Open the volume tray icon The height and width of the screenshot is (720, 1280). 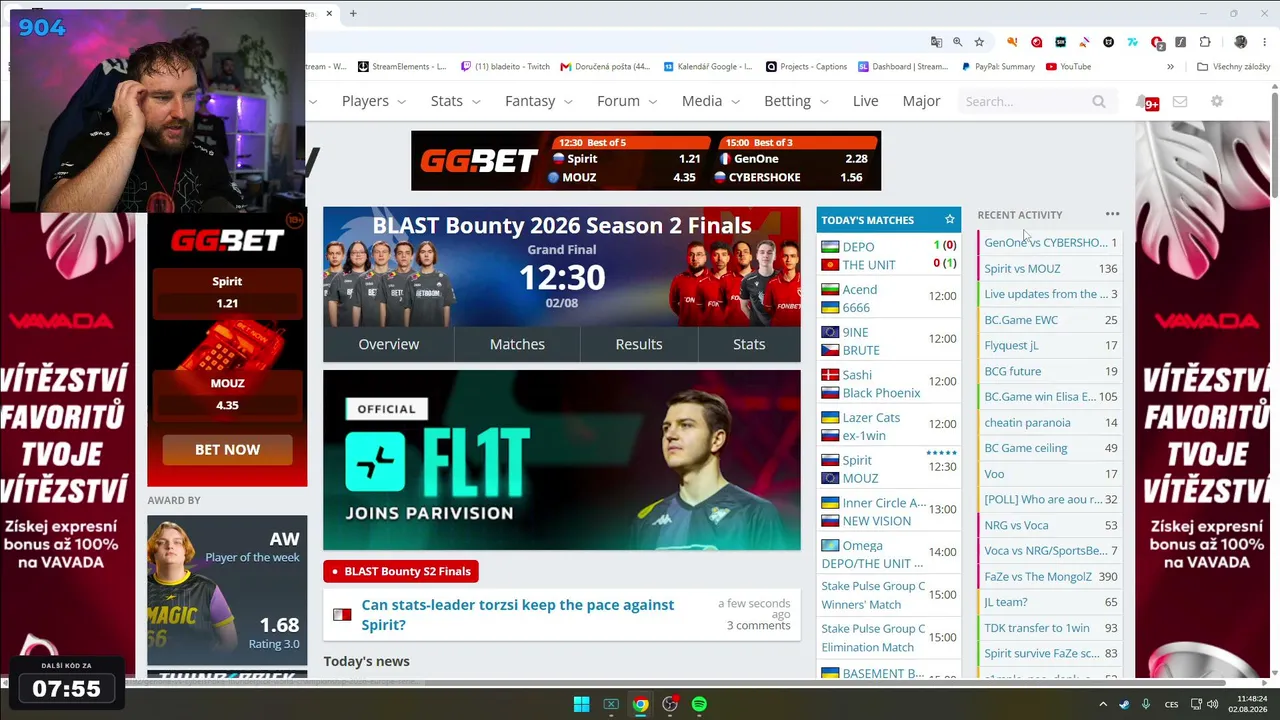(x=1215, y=704)
